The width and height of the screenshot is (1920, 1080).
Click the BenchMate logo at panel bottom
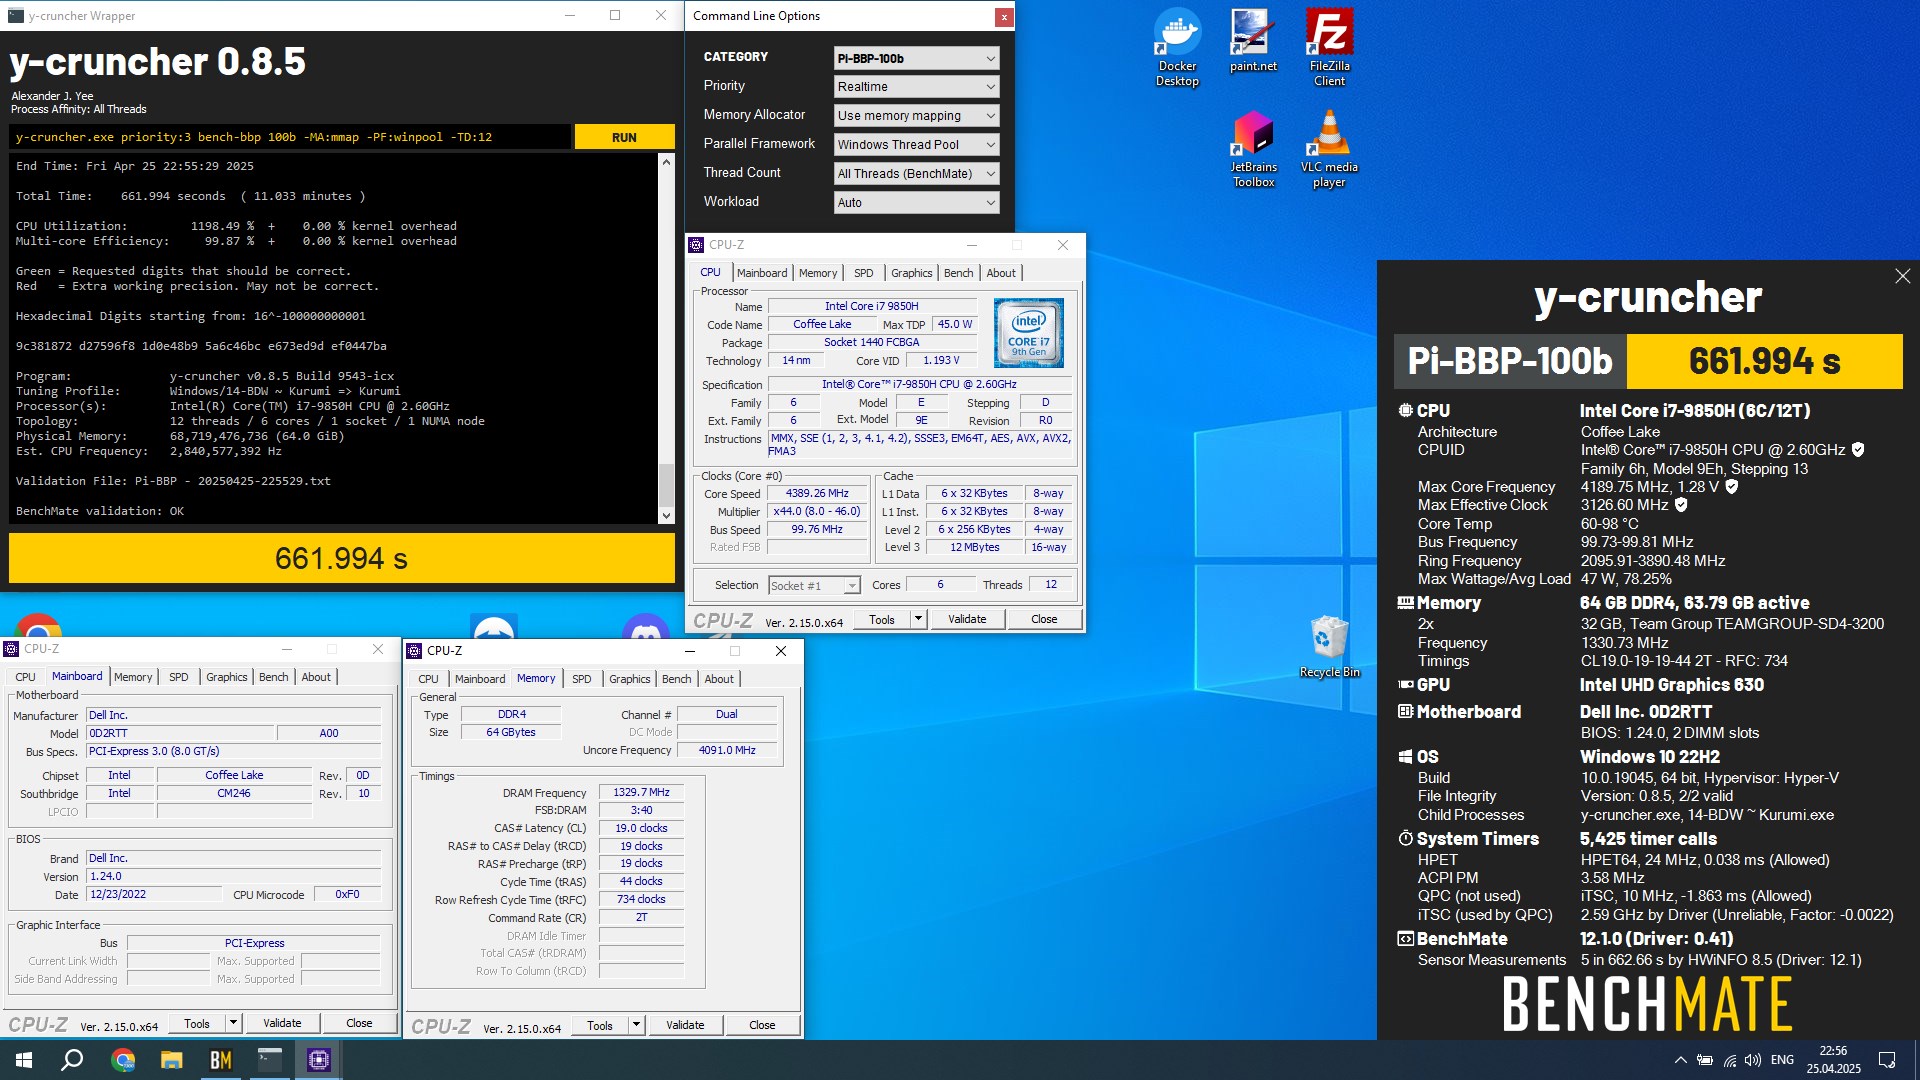pyautogui.click(x=1647, y=1004)
